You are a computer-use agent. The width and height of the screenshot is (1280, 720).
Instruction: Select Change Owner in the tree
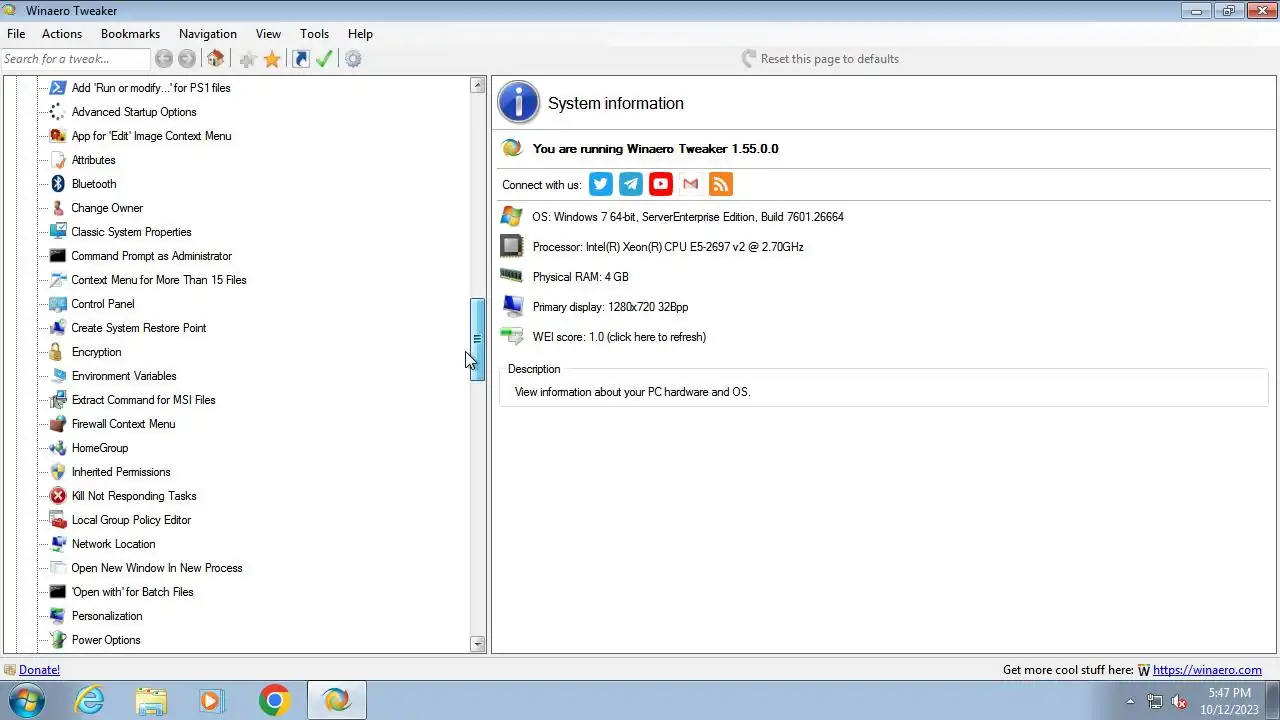pos(107,208)
